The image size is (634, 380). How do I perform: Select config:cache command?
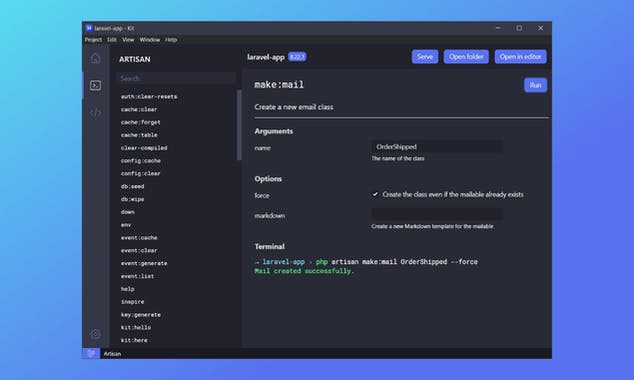pos(140,161)
